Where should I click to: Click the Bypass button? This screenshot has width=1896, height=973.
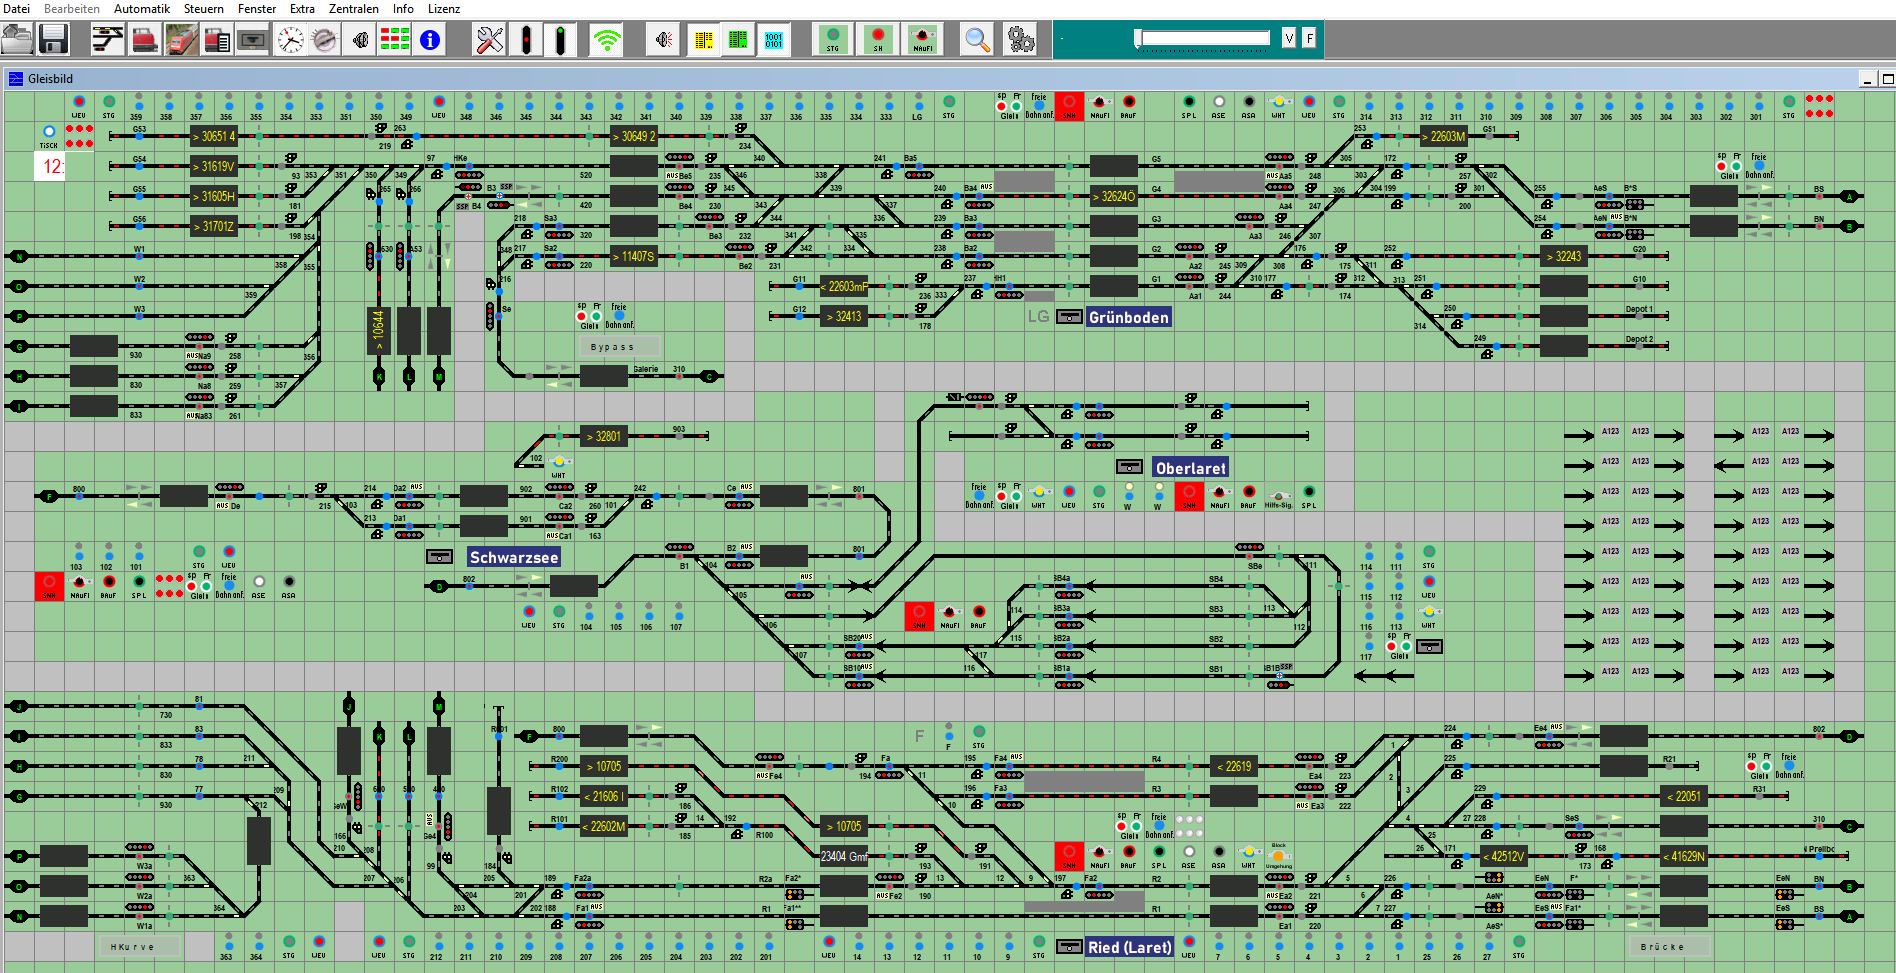point(619,346)
